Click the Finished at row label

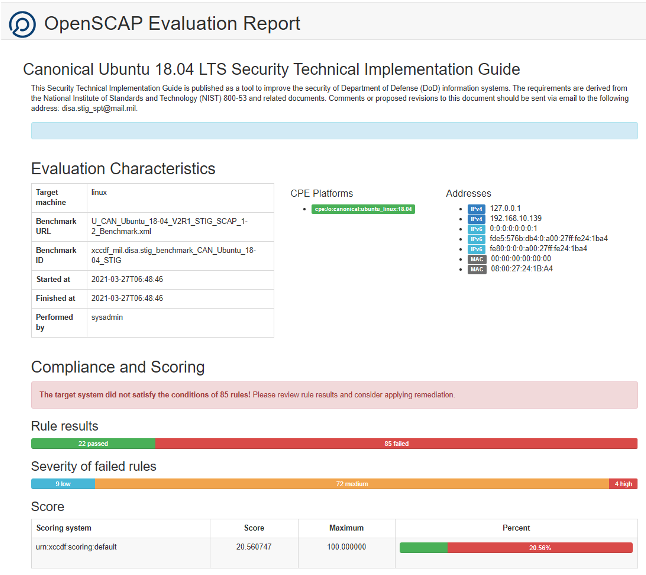[56, 298]
